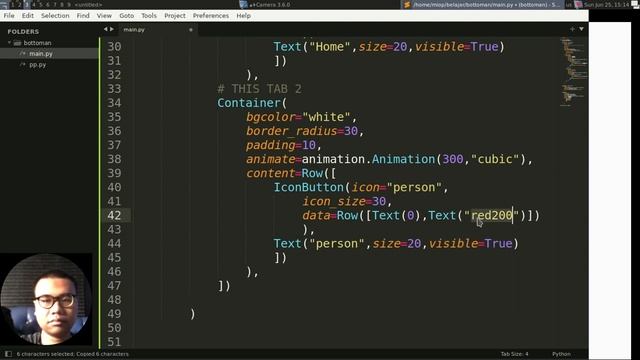Click line number 42 in the gutter
Image resolution: width=640 pixels, height=360 pixels.
[x=114, y=216]
